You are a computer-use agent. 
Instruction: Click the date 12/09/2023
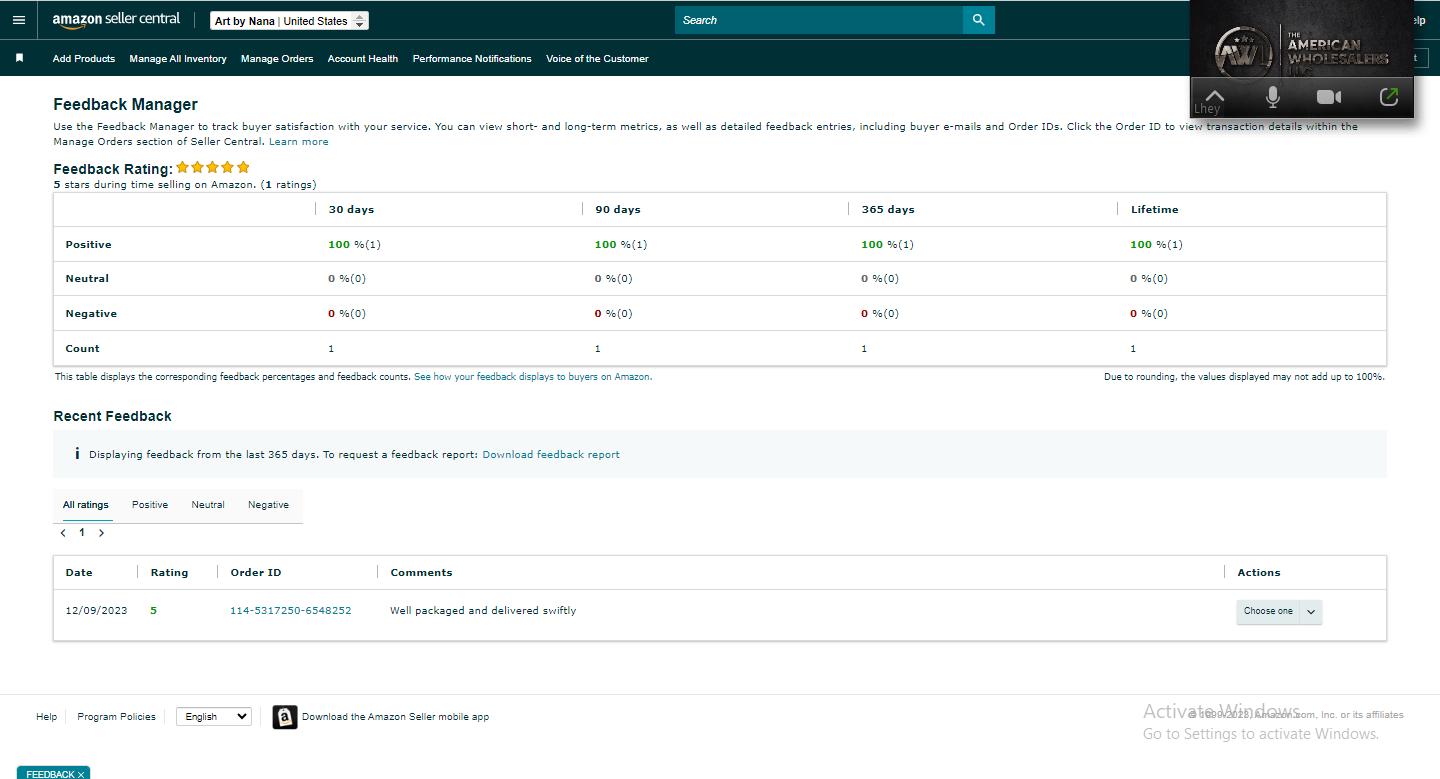[x=96, y=611]
